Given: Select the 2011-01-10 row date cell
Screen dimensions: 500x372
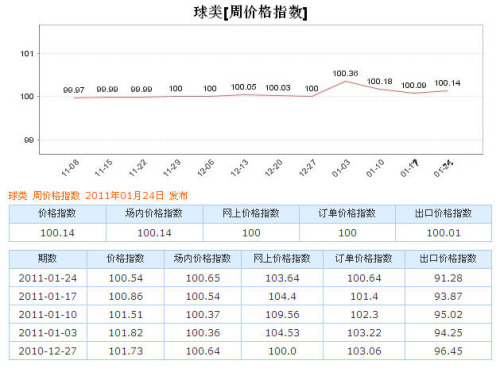Looking at the screenshot, I should click(48, 315).
